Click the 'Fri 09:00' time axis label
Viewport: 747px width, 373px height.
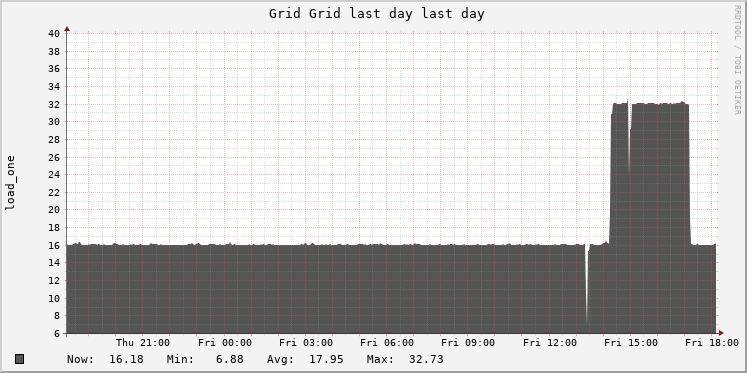click(468, 343)
